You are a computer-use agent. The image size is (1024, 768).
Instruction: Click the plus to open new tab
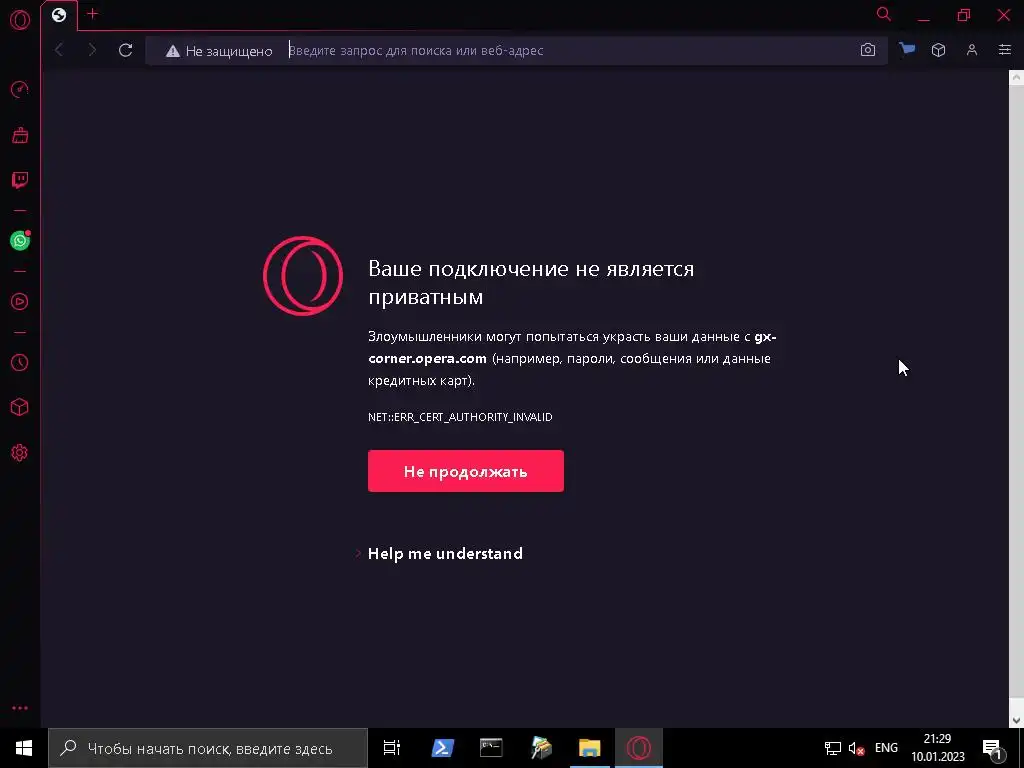click(x=92, y=14)
